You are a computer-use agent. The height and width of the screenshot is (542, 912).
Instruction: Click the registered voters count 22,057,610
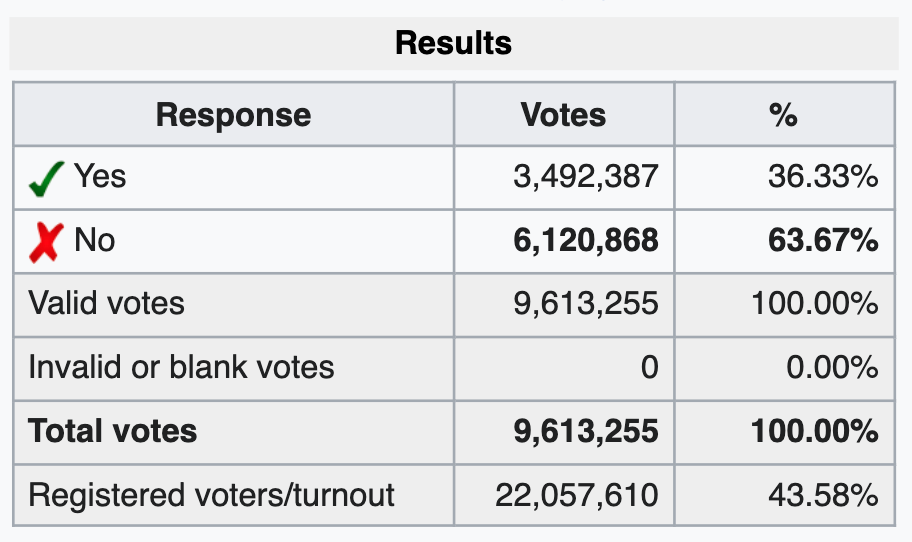point(576,496)
